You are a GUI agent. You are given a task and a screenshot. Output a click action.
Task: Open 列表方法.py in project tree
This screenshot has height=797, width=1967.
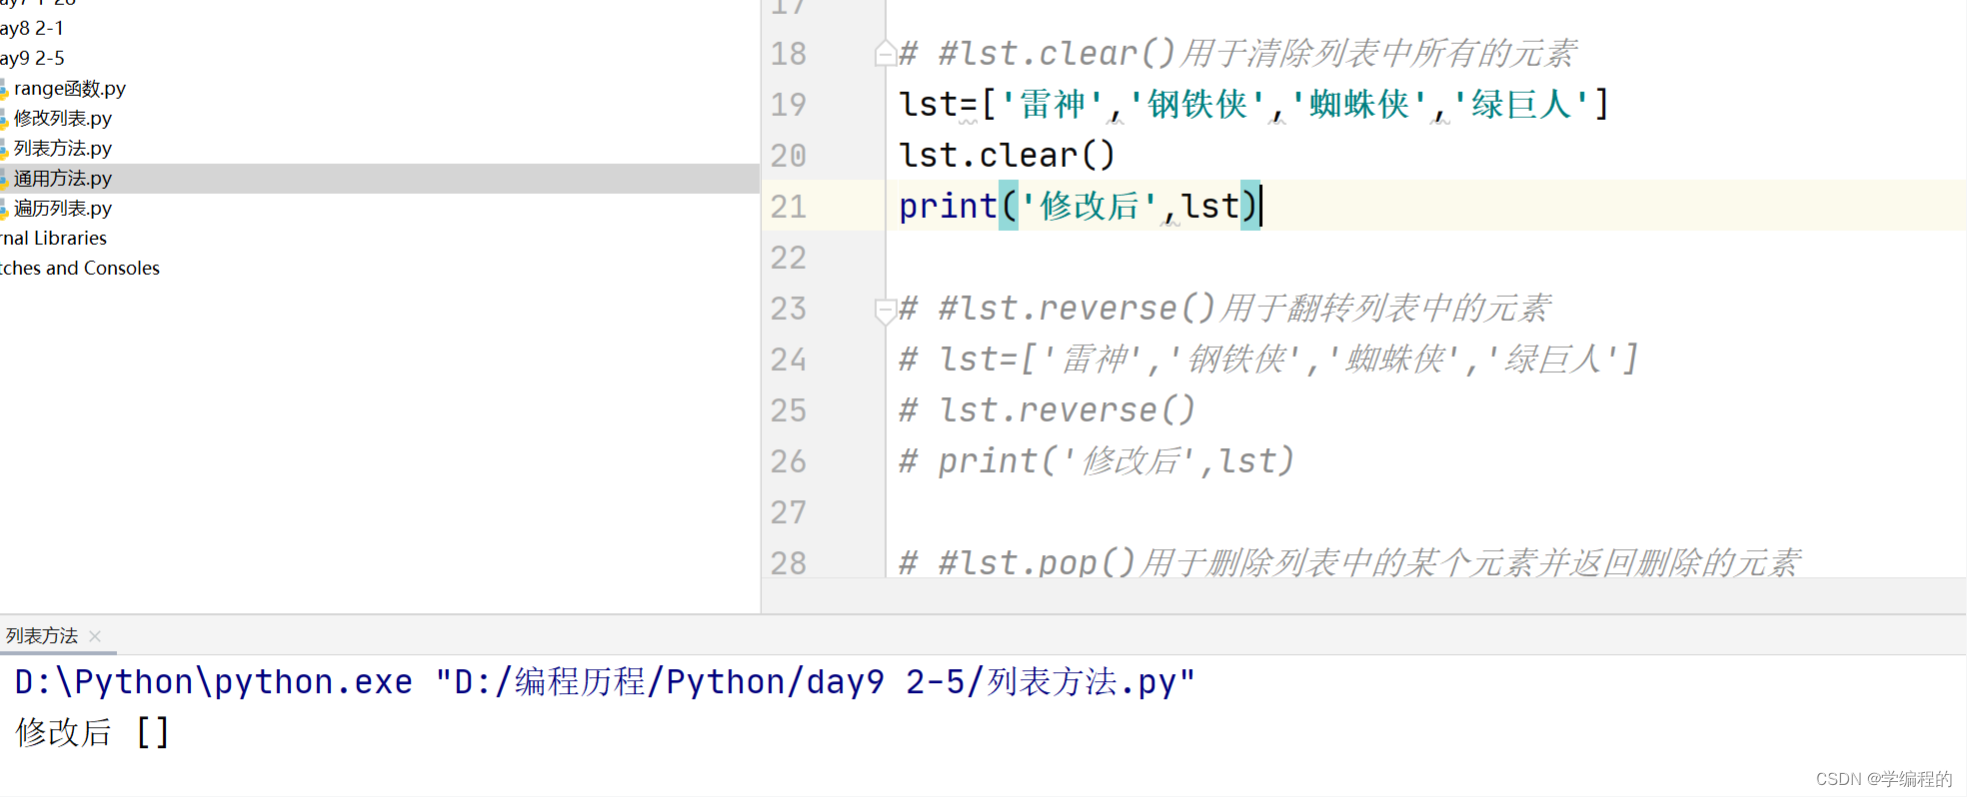click(62, 148)
